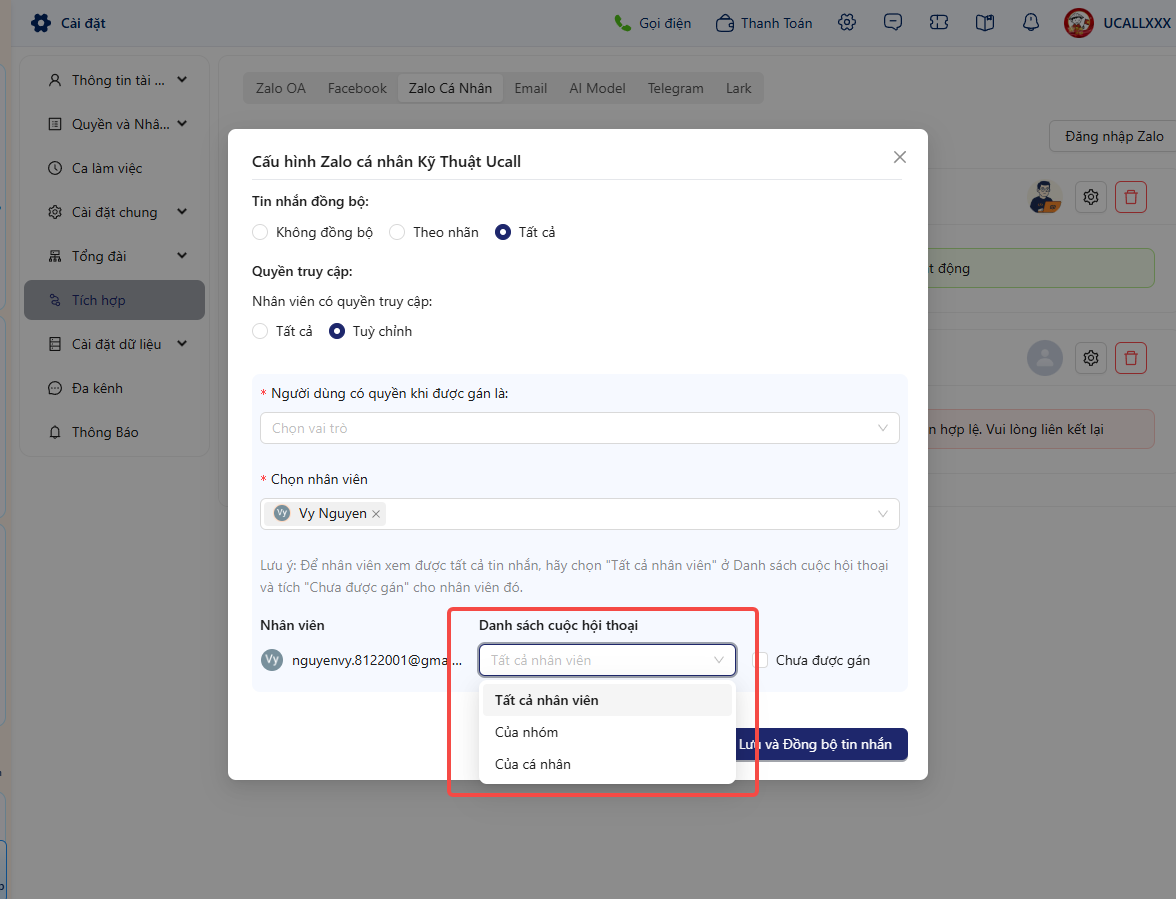
Task: Click the Tích hợp integration icon
Action: coord(55,300)
